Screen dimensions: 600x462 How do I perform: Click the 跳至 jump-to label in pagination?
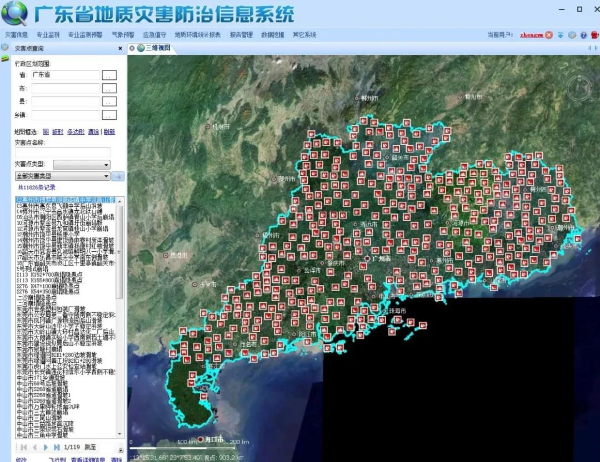[90, 447]
